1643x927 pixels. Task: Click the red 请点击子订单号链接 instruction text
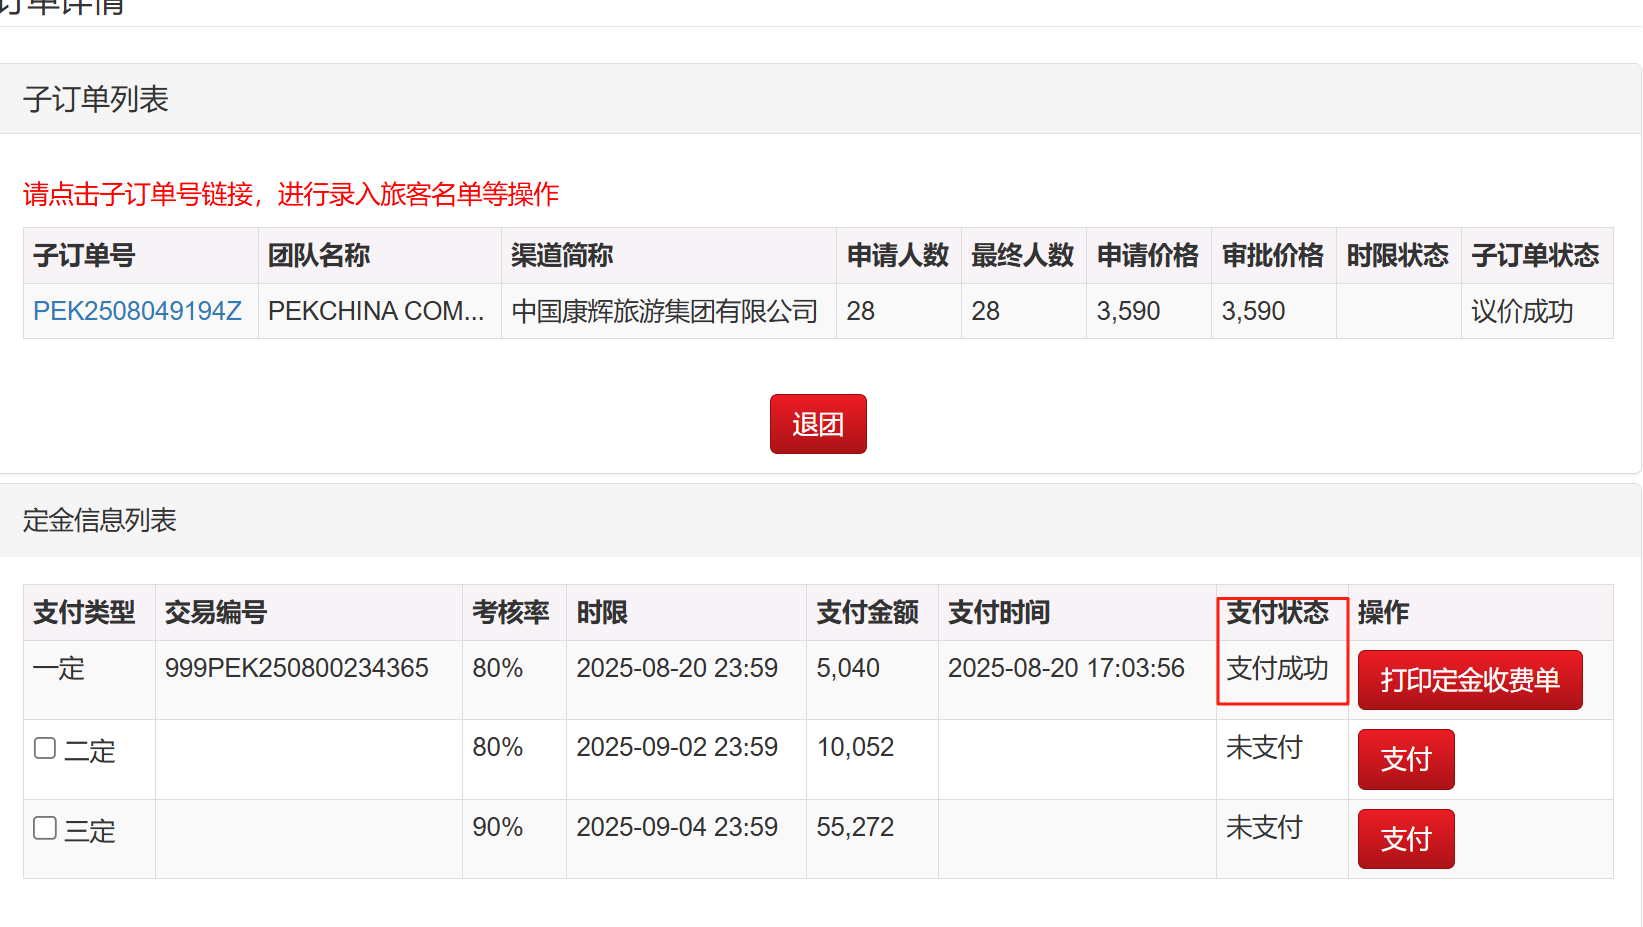290,194
